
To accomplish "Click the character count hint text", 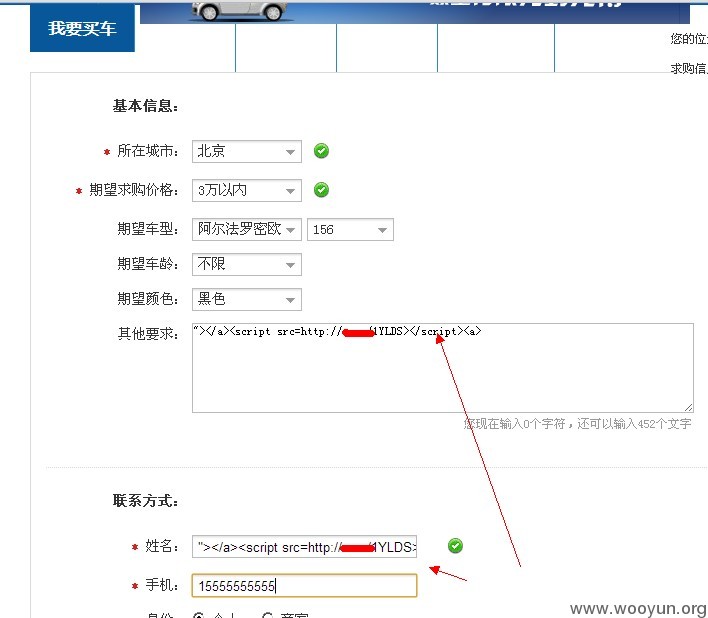I will click(578, 423).
